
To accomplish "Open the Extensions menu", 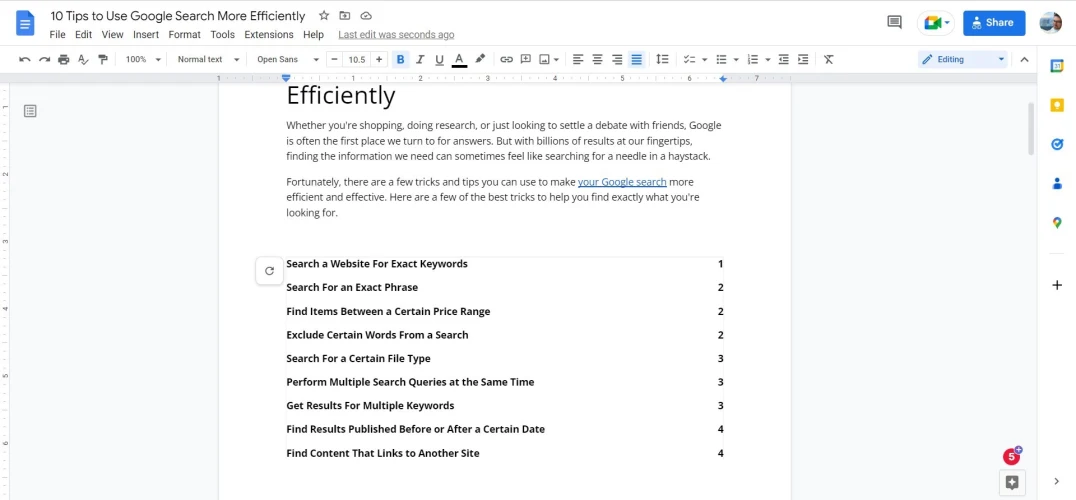I will click(x=269, y=35).
